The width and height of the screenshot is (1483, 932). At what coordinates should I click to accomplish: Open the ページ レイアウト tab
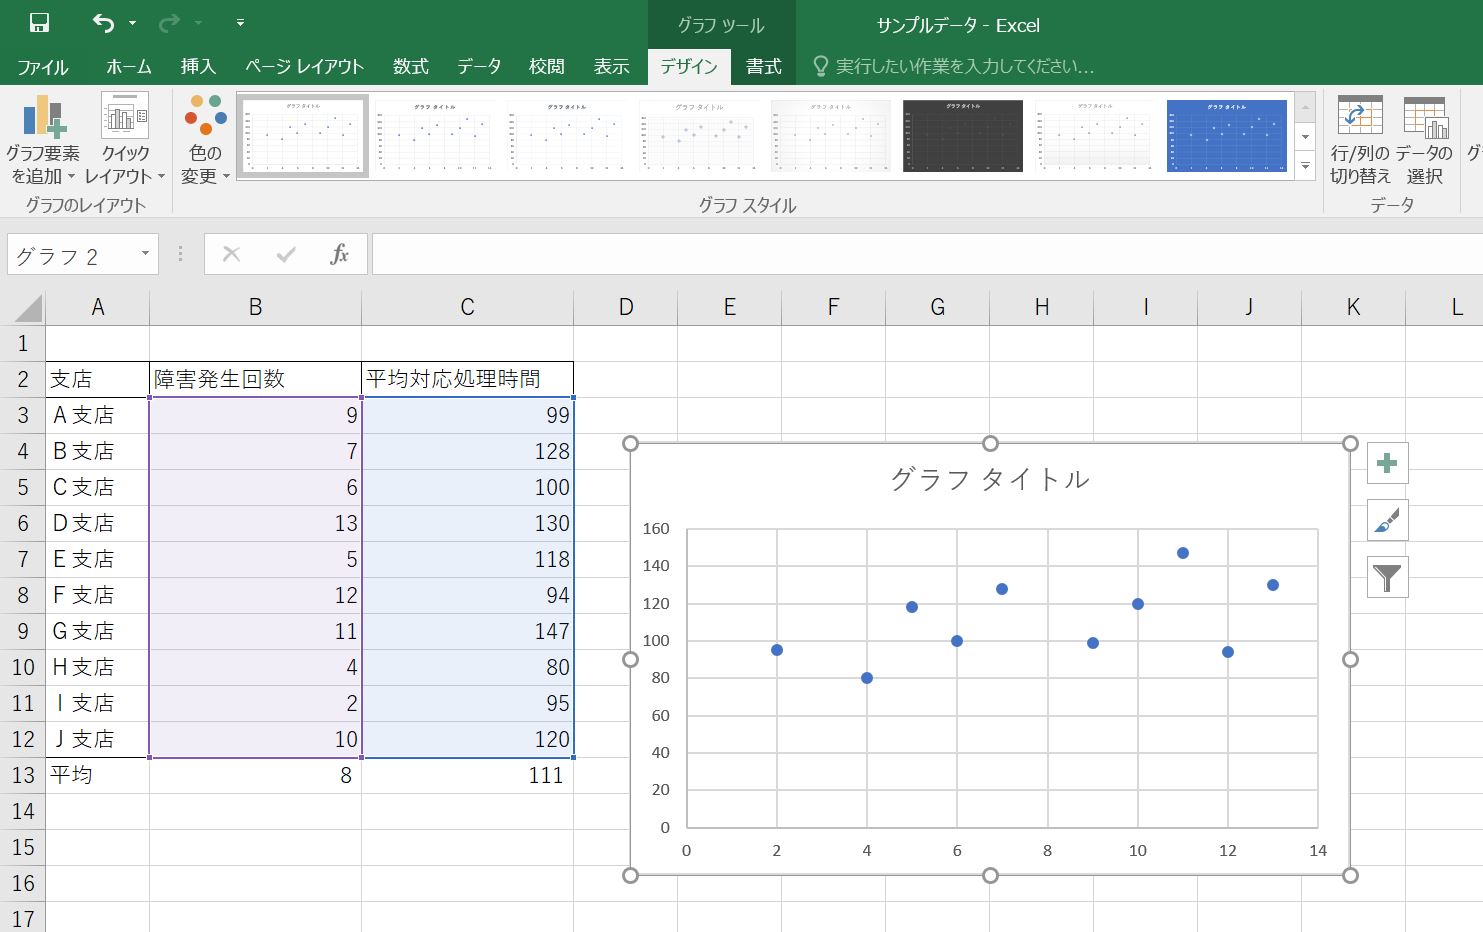(x=305, y=67)
